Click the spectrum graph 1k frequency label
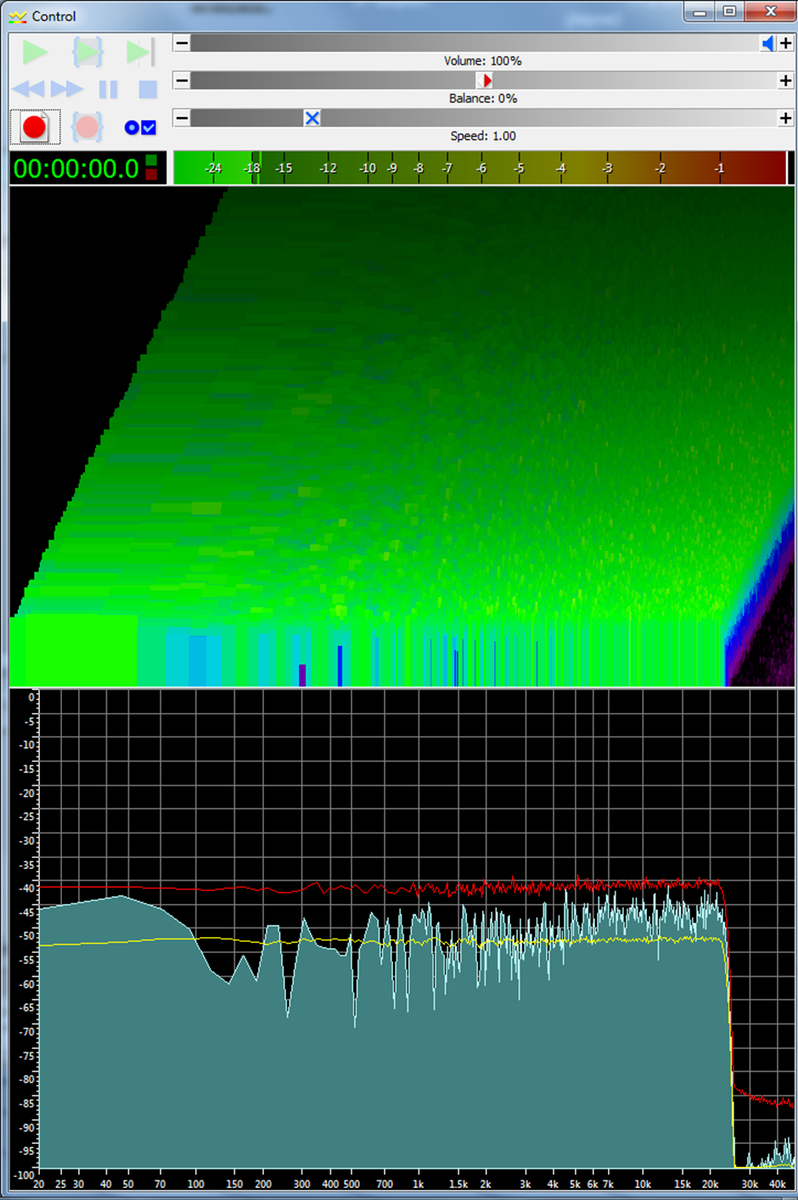 [417, 1182]
